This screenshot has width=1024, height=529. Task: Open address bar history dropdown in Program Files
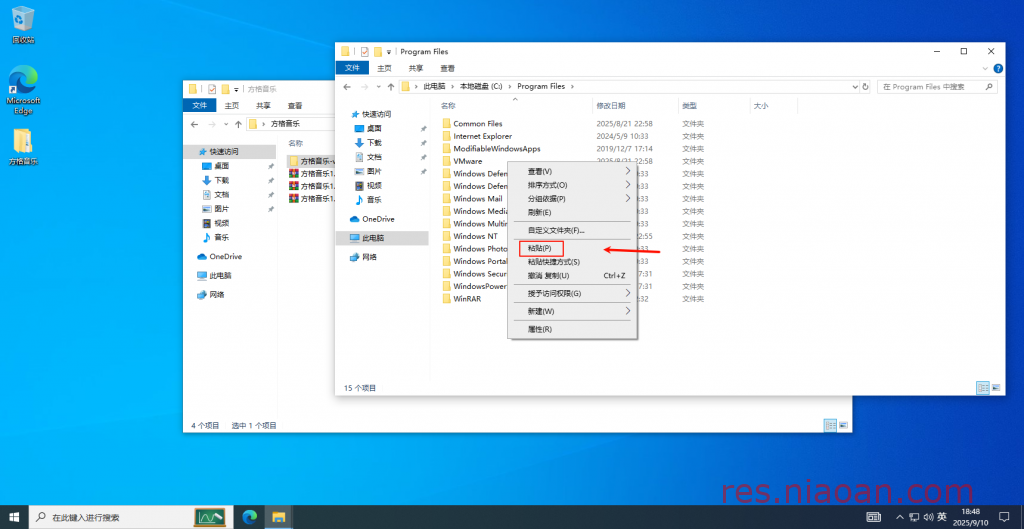coord(856,86)
